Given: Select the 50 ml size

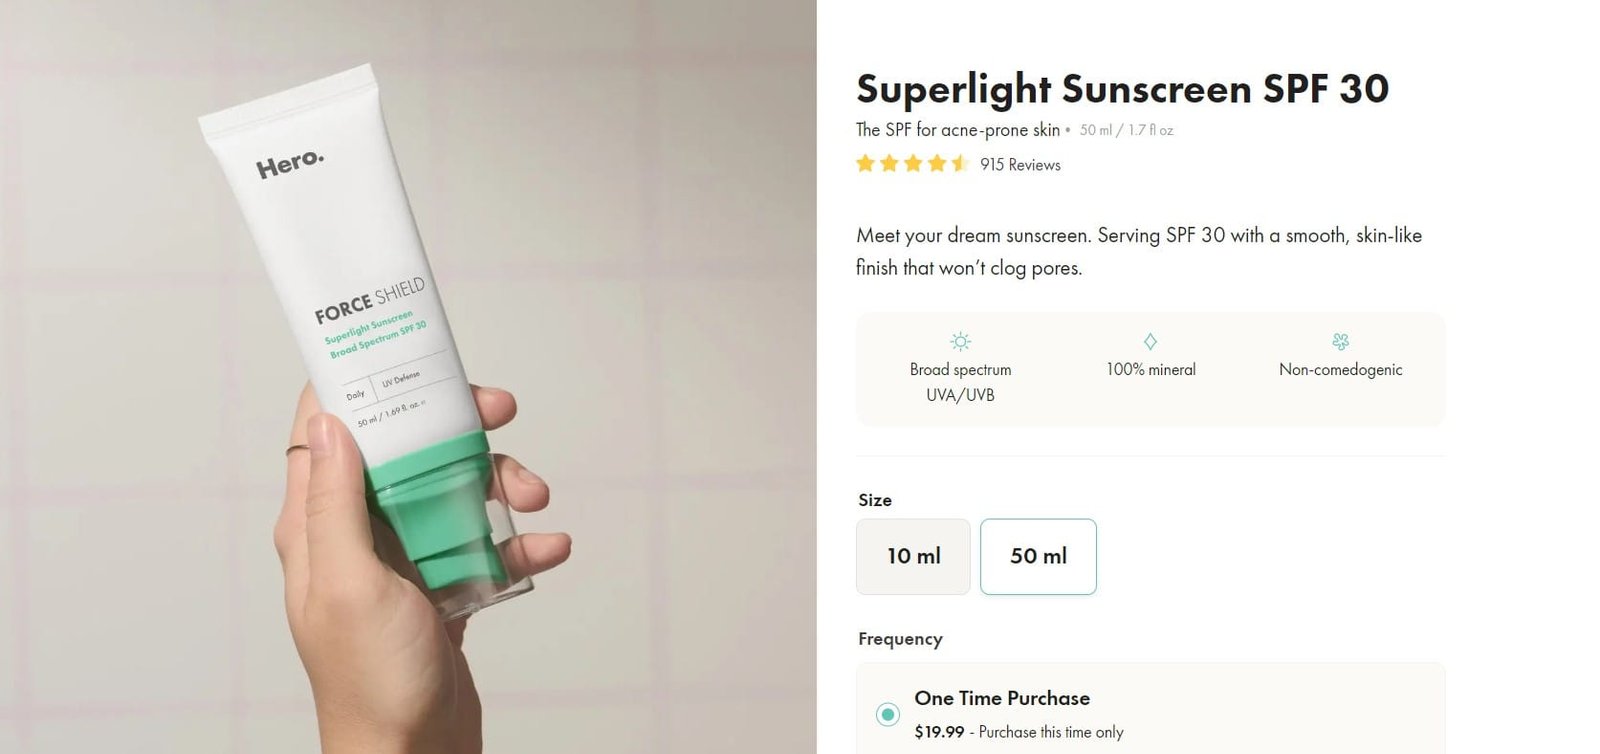Looking at the screenshot, I should (1038, 556).
